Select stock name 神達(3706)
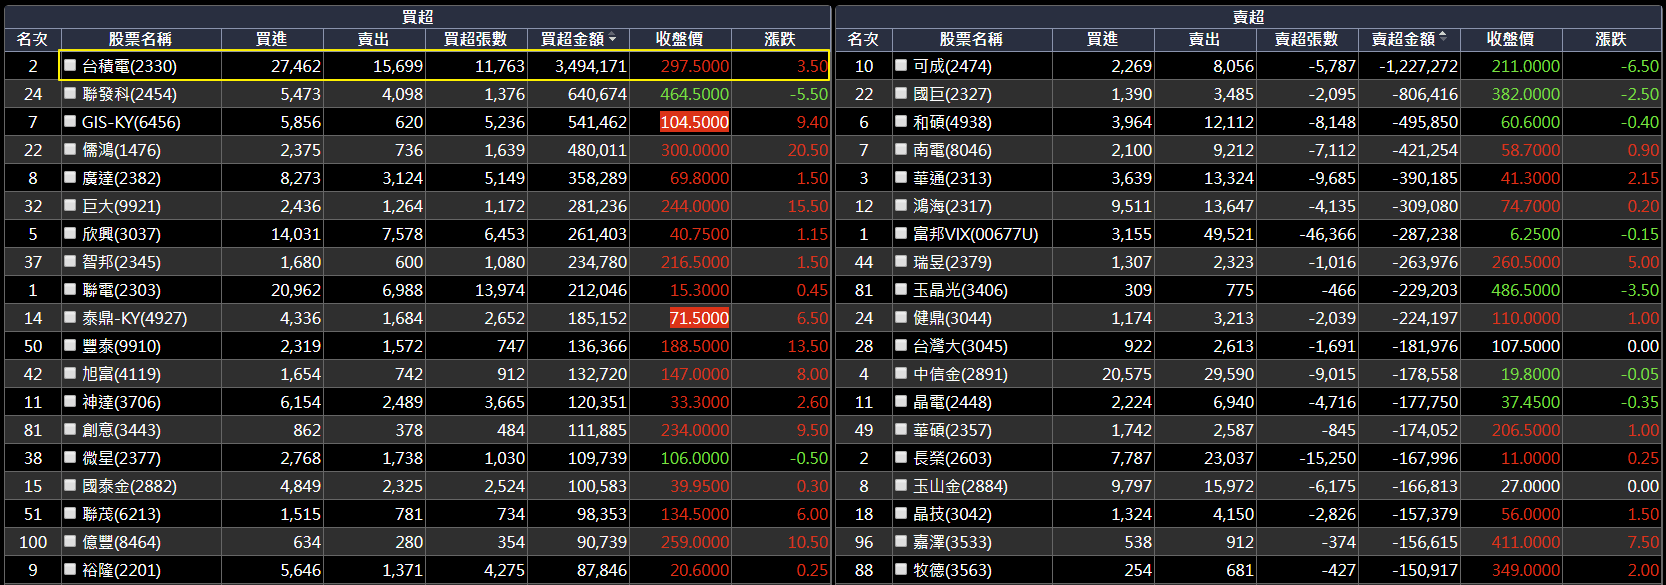This screenshot has width=1666, height=585. tap(121, 401)
